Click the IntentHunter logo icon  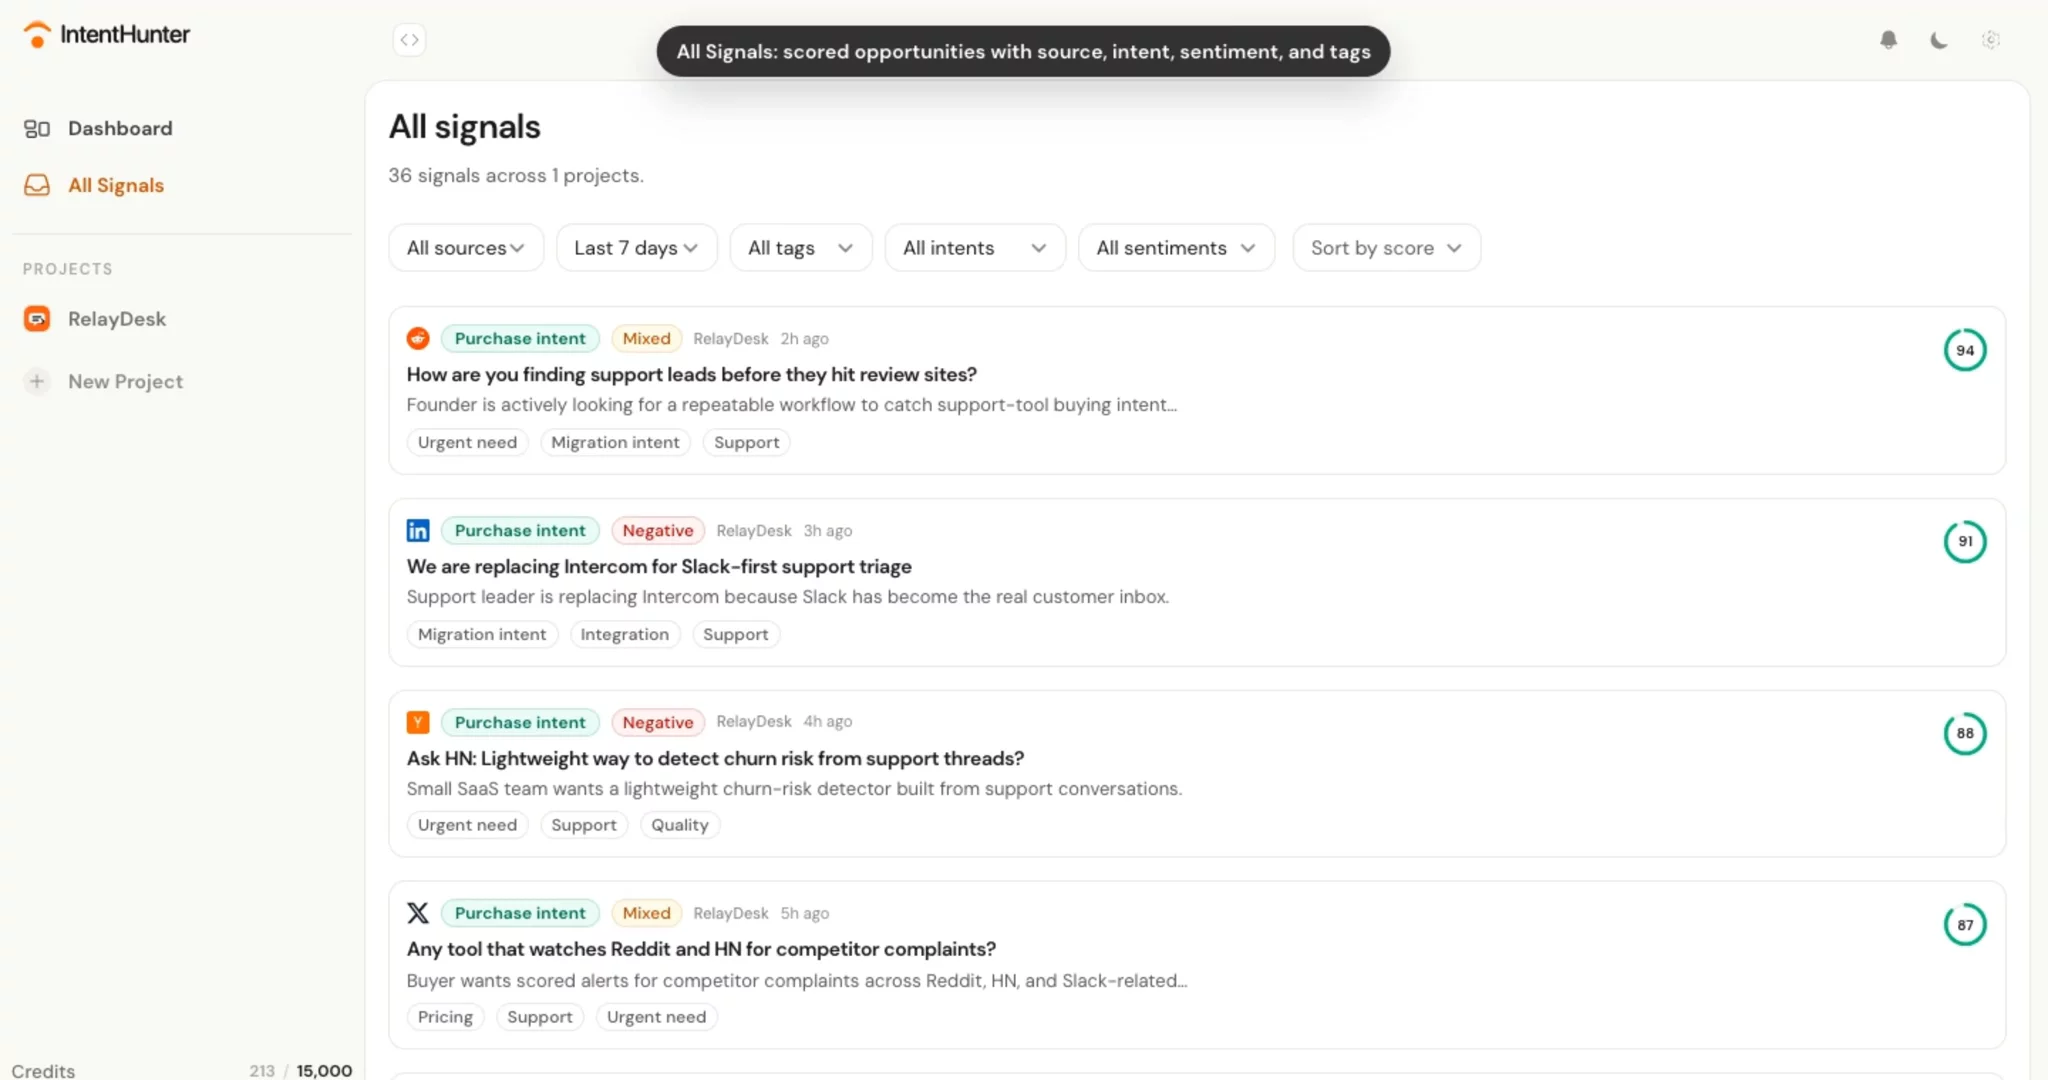point(37,34)
